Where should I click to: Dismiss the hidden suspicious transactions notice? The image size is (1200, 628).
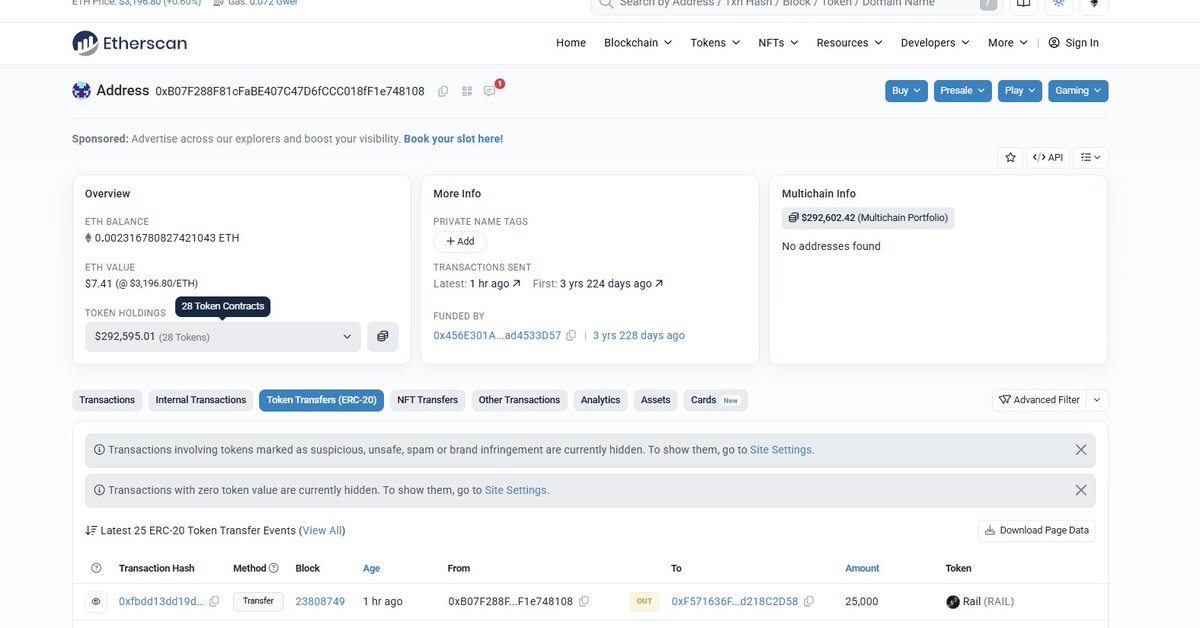(1080, 449)
